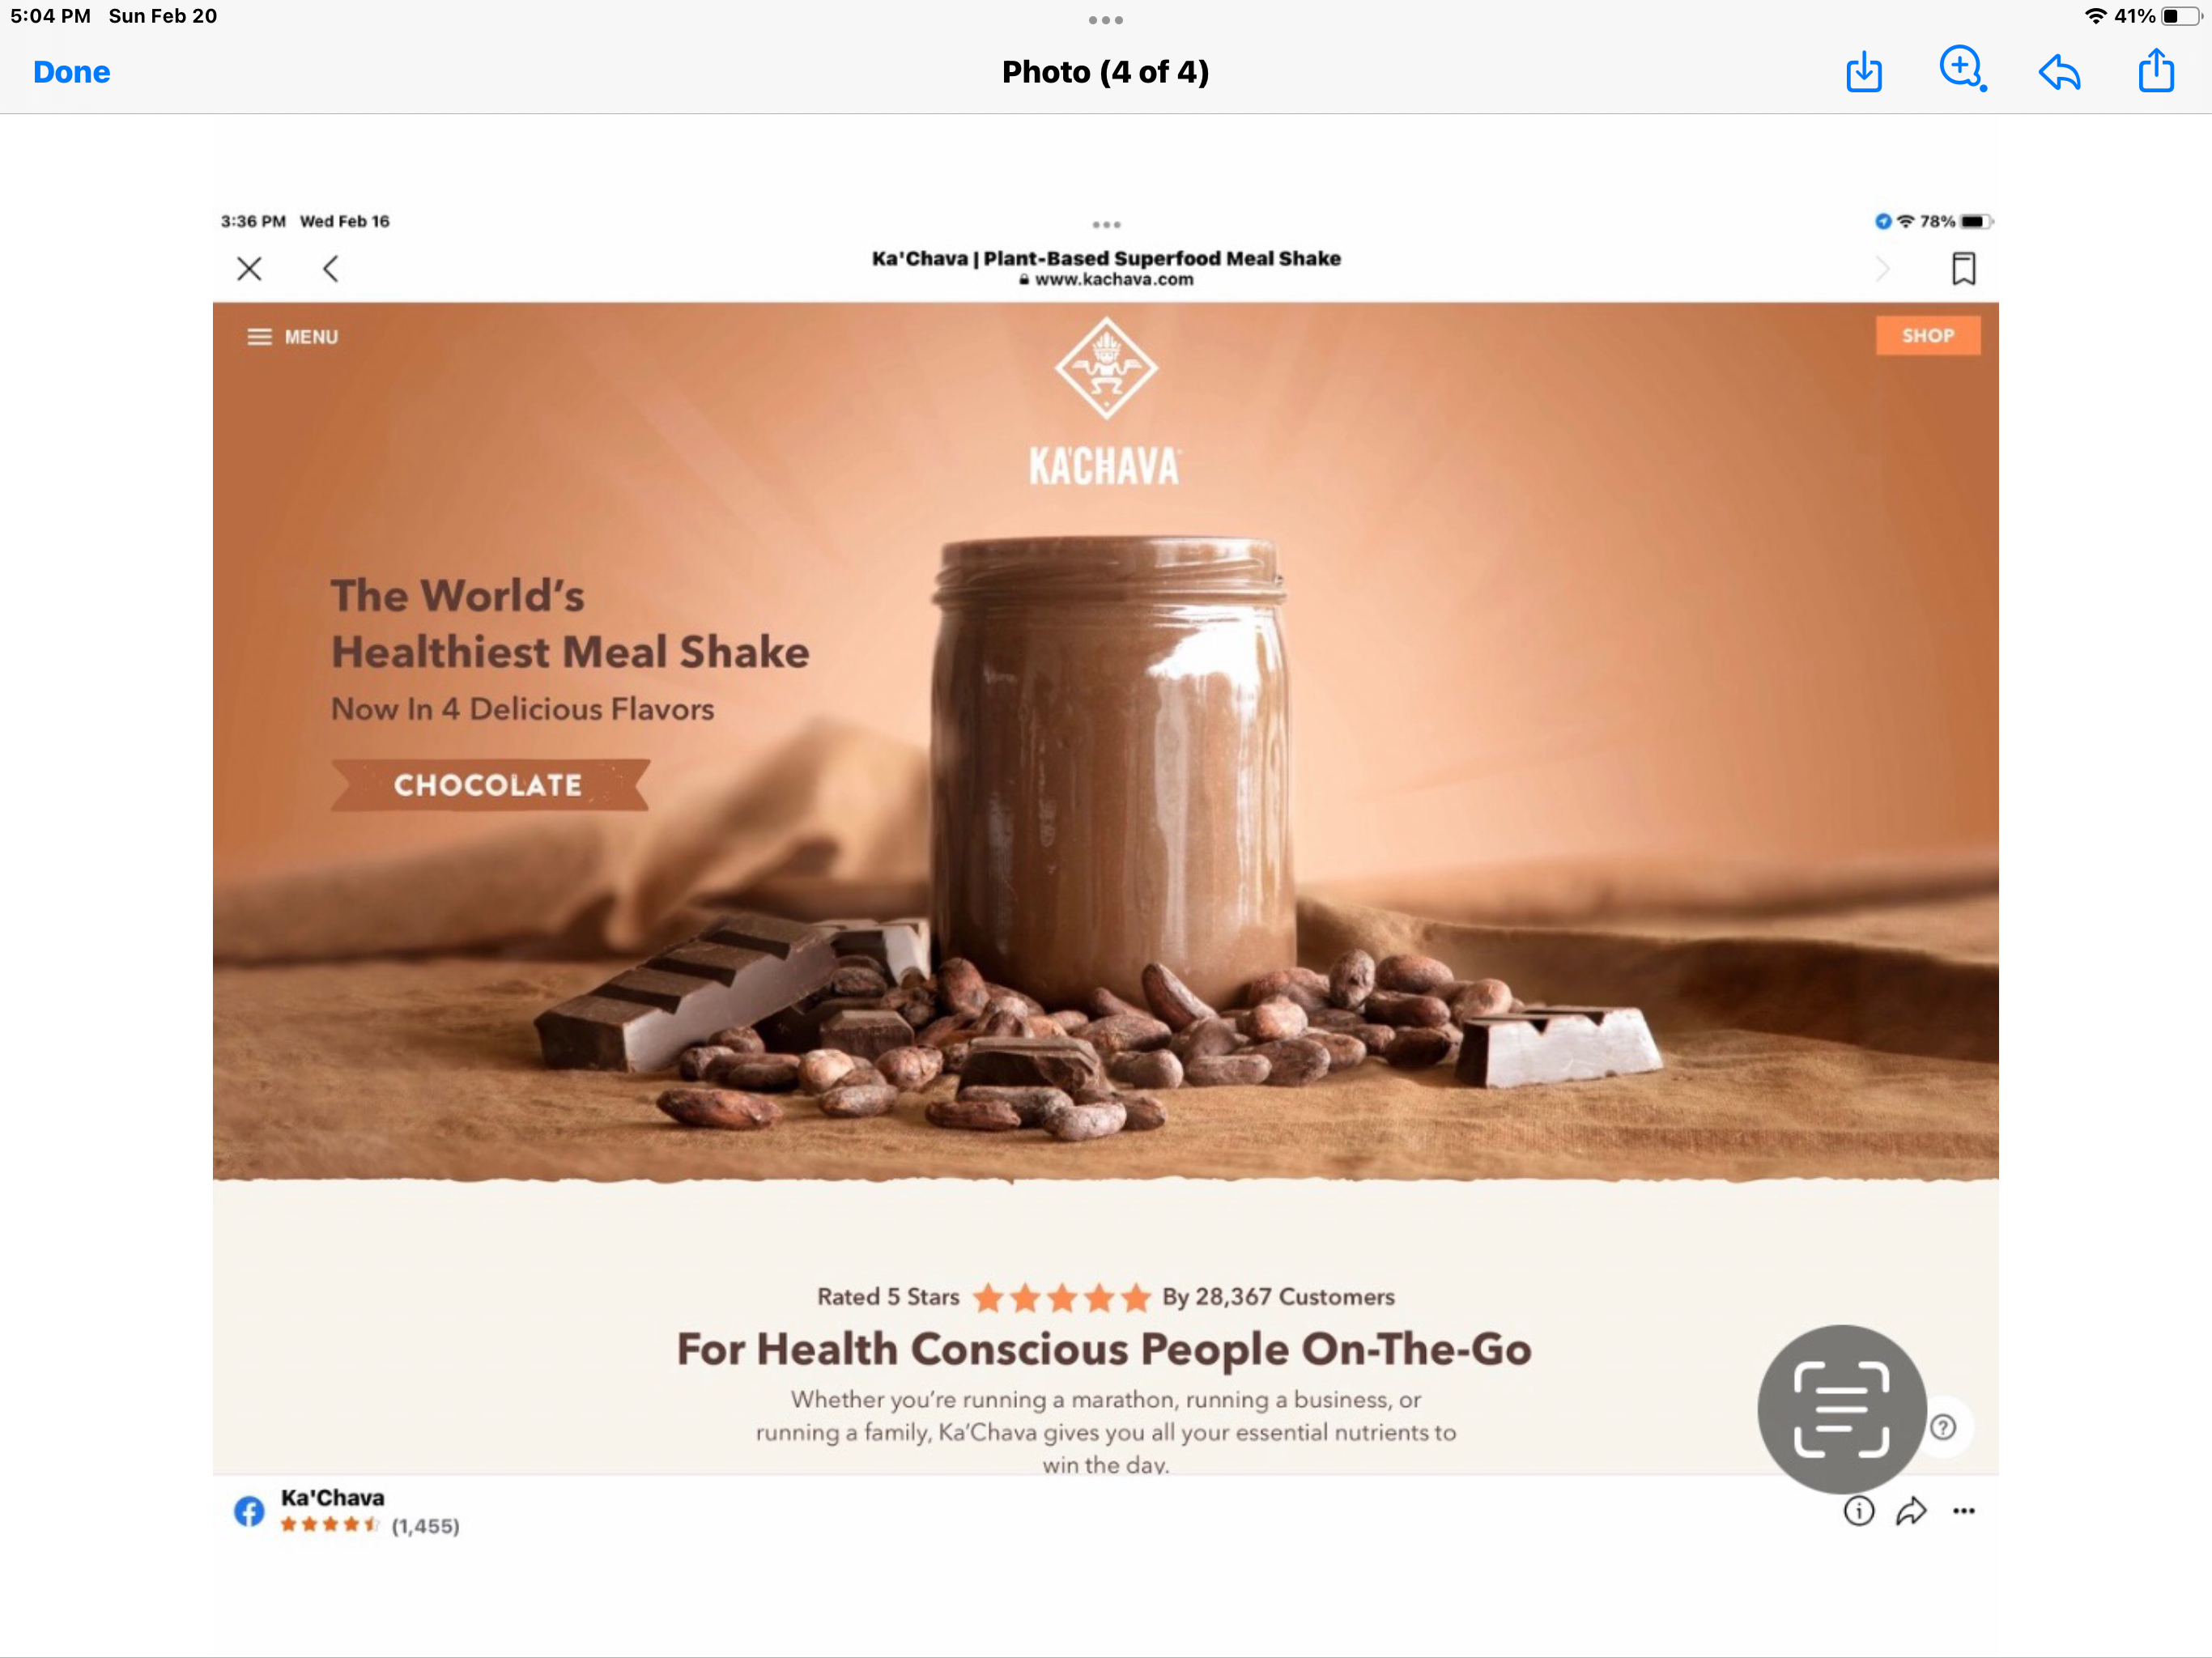Open the Facebook icon beside Ka'Chava

(249, 1510)
